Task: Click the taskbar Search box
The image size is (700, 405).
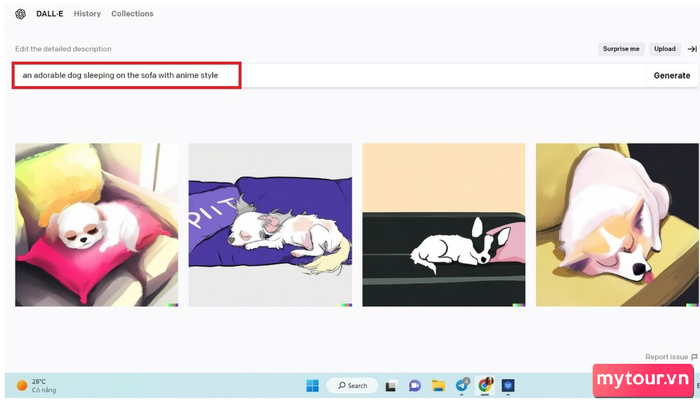Action: (352, 385)
